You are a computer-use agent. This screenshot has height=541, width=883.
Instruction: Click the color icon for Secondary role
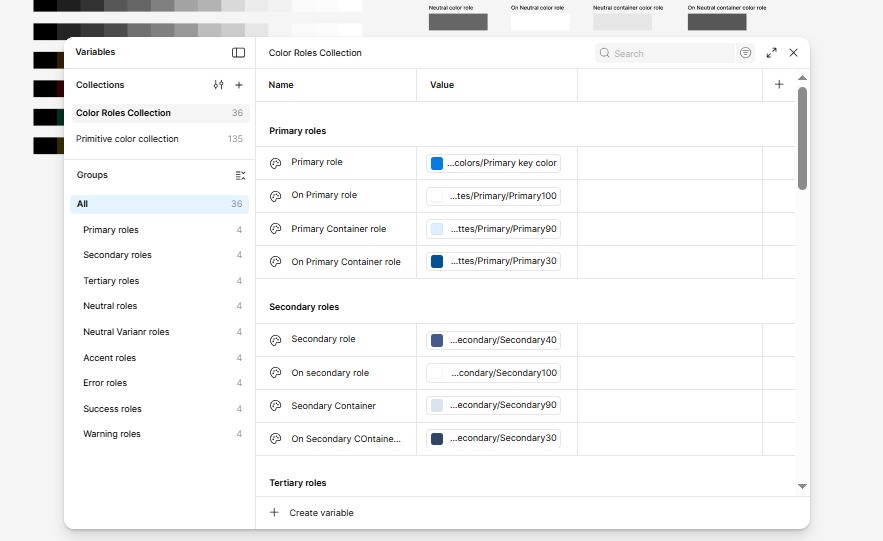click(275, 340)
